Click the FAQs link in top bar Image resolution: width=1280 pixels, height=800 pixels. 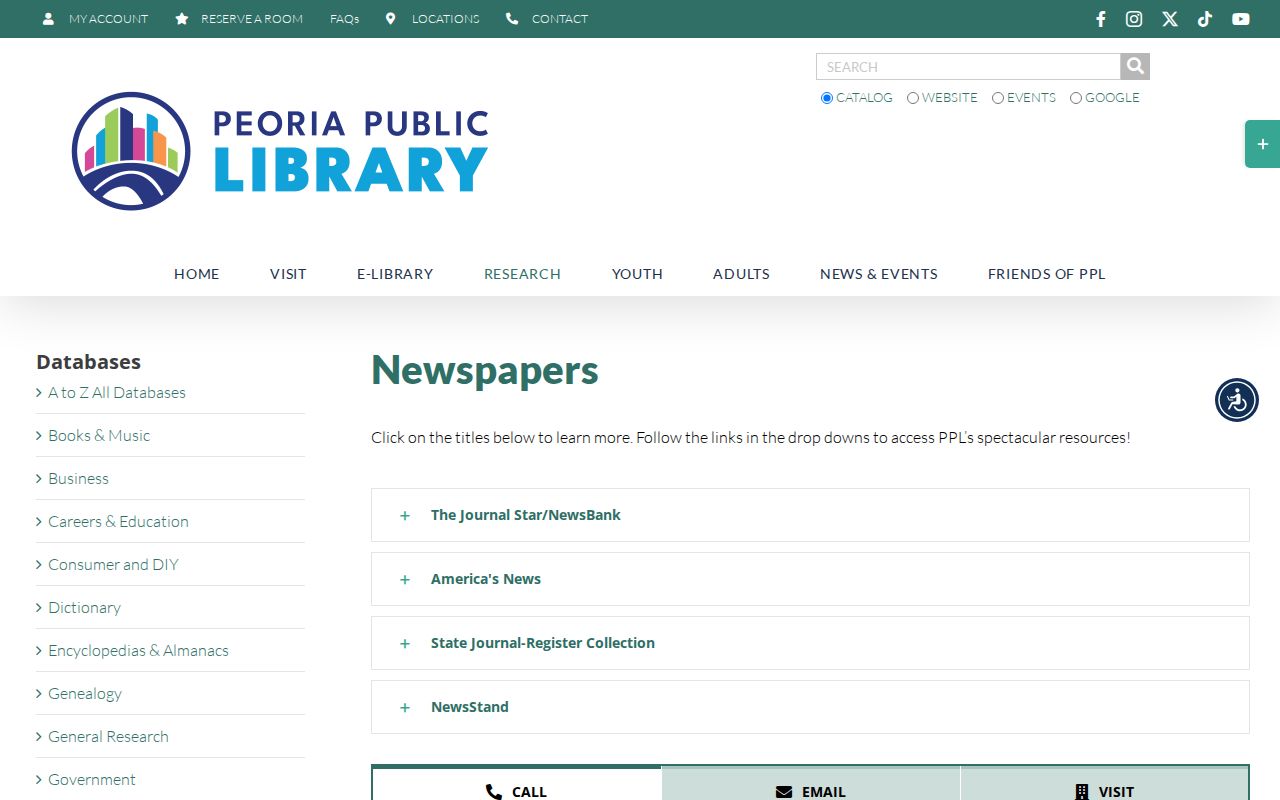point(344,19)
